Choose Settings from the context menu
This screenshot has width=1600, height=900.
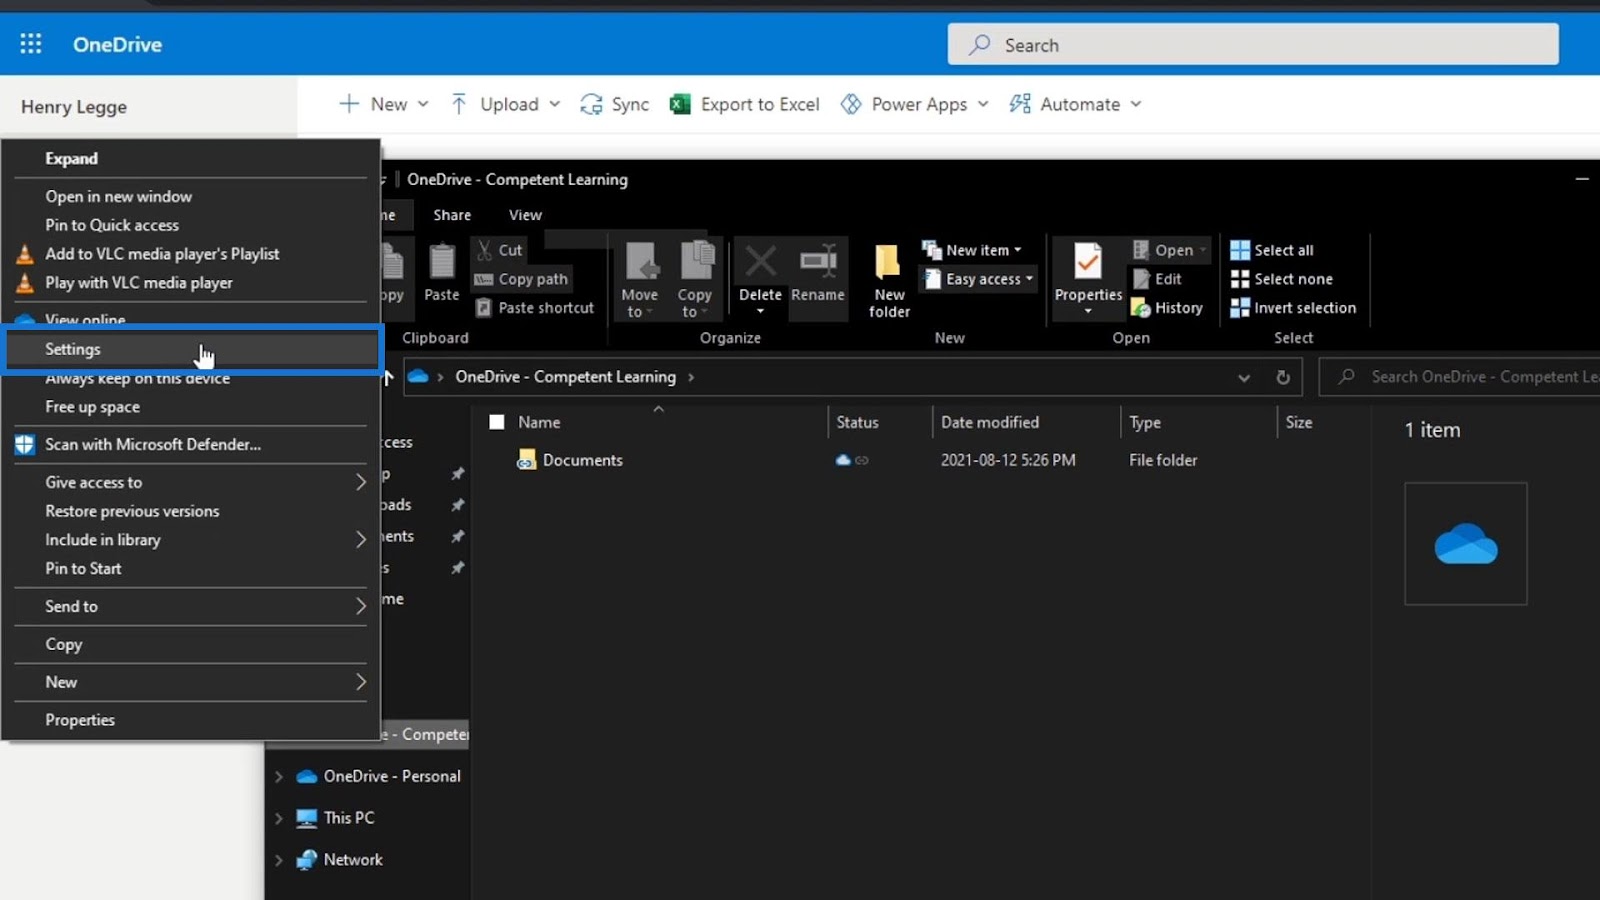pos(73,349)
